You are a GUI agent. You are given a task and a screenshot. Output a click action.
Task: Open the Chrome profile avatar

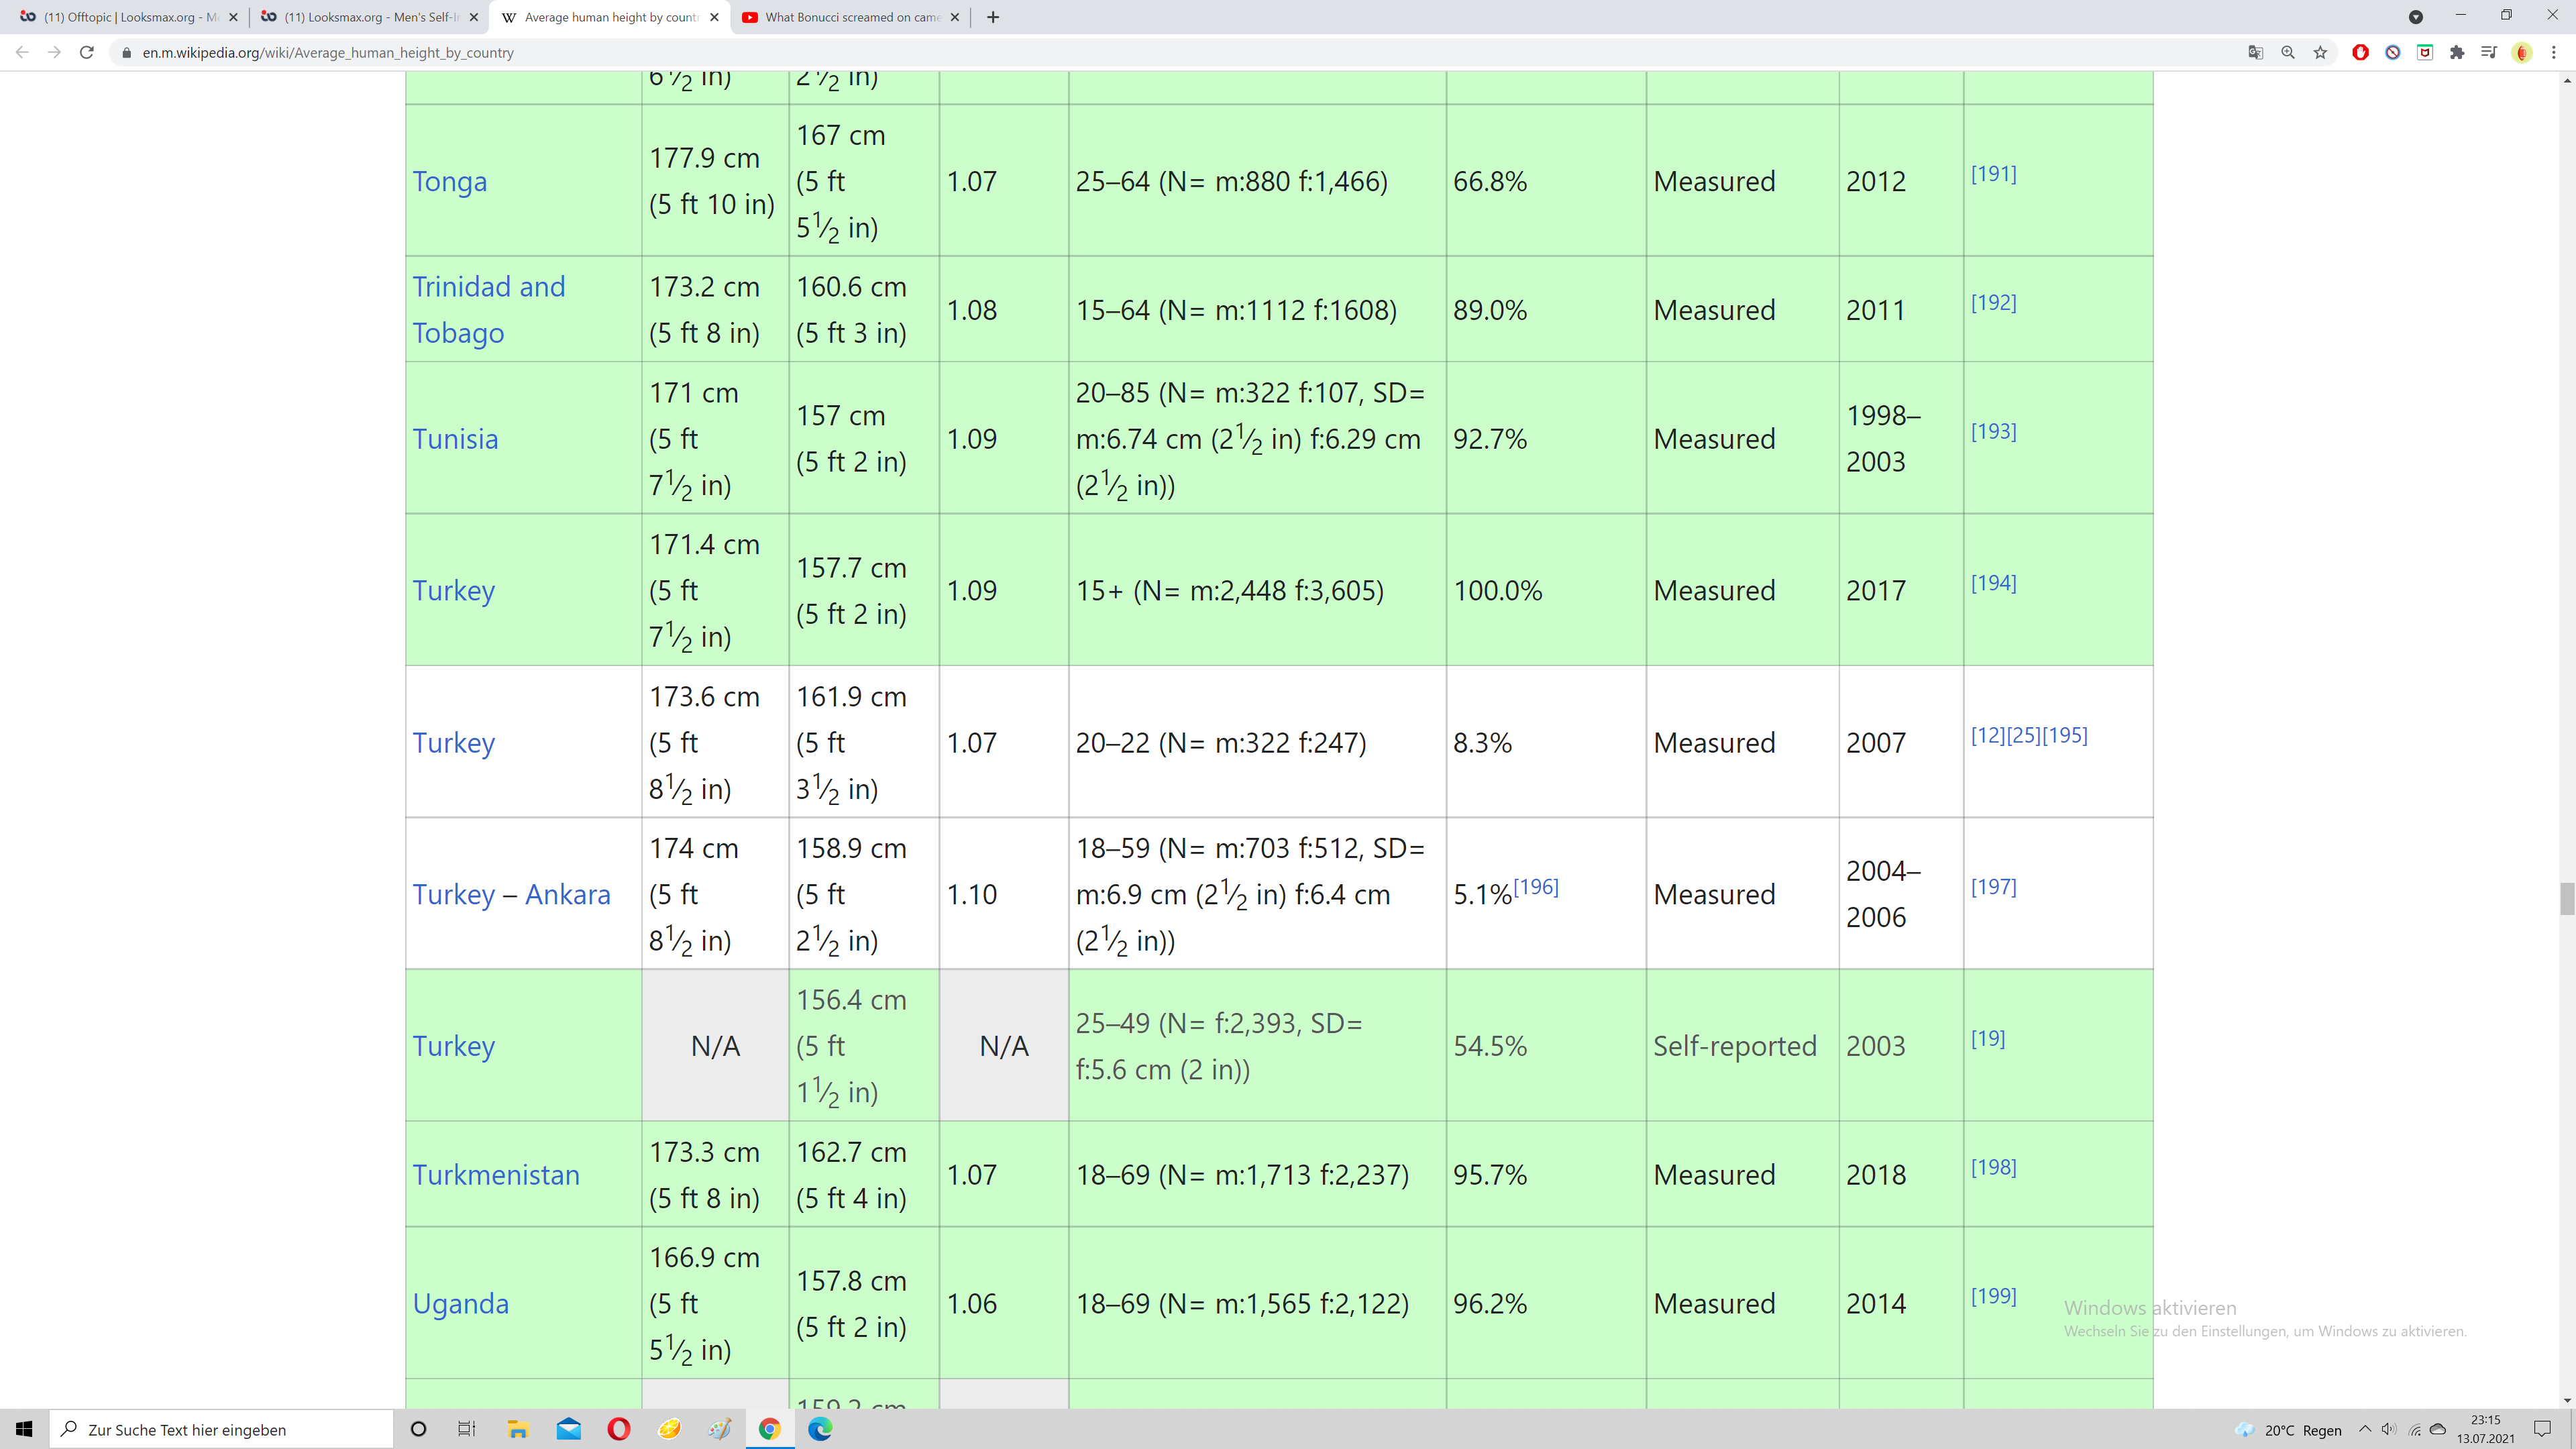tap(2522, 52)
